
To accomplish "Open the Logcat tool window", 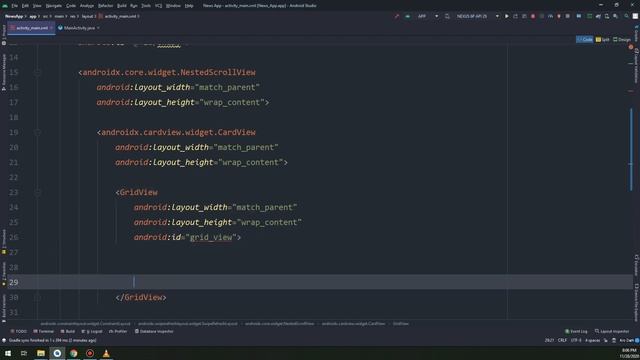I will click(92, 331).
